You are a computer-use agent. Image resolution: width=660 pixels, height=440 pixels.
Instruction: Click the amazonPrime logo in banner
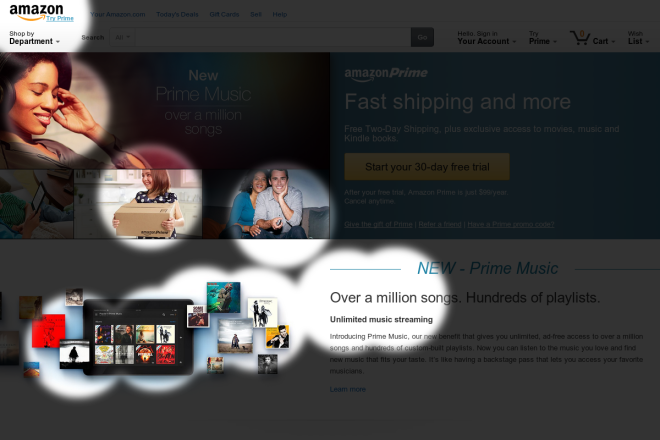pos(386,73)
